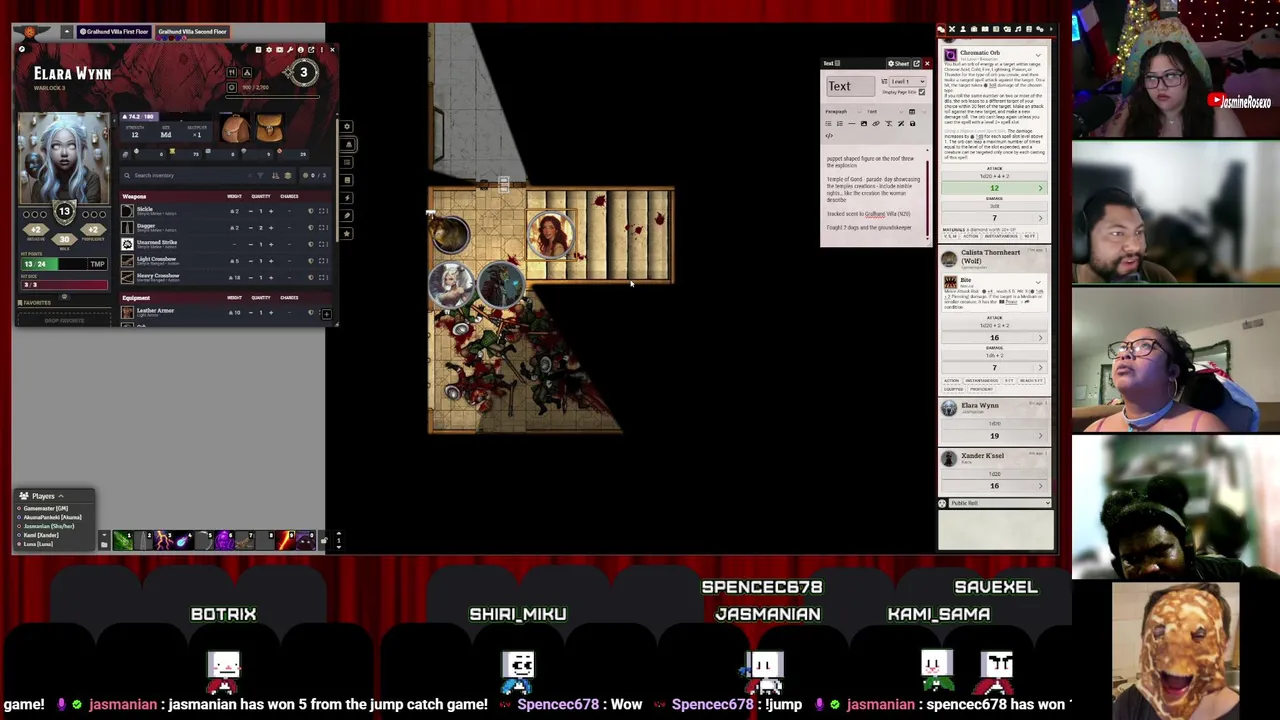
Task: Open the belt pouch container
Action: tap(270, 128)
